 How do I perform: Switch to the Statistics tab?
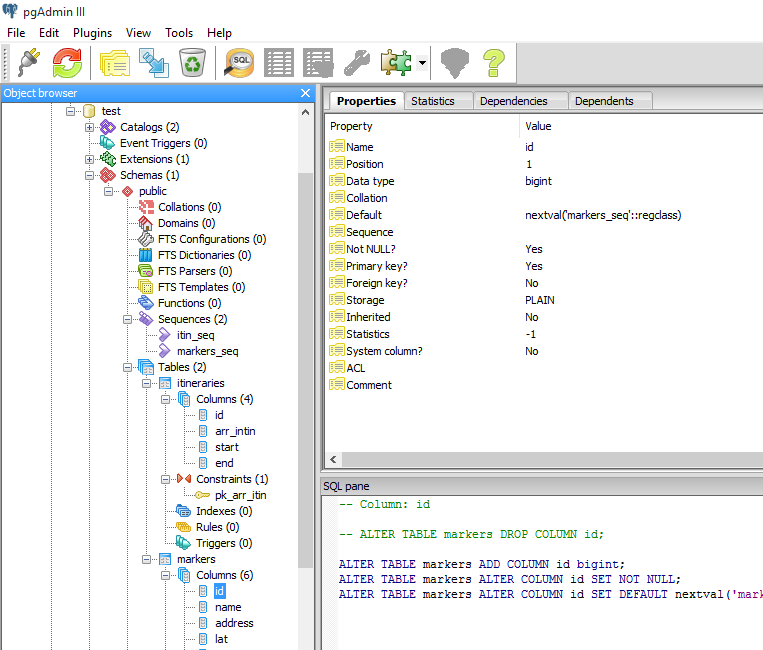(433, 101)
